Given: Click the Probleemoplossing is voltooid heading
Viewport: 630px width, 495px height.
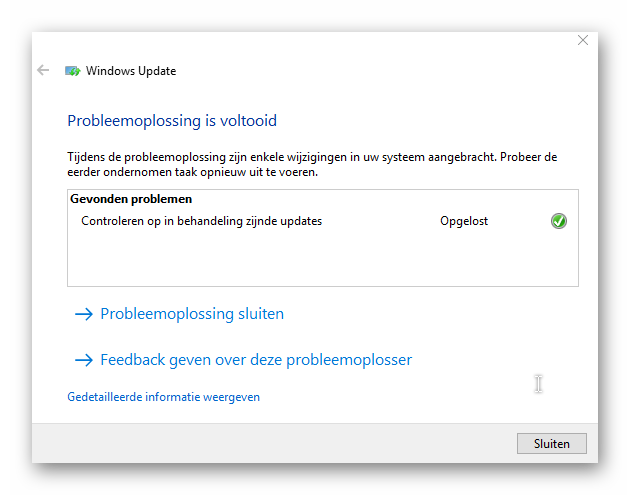Looking at the screenshot, I should (x=172, y=121).
